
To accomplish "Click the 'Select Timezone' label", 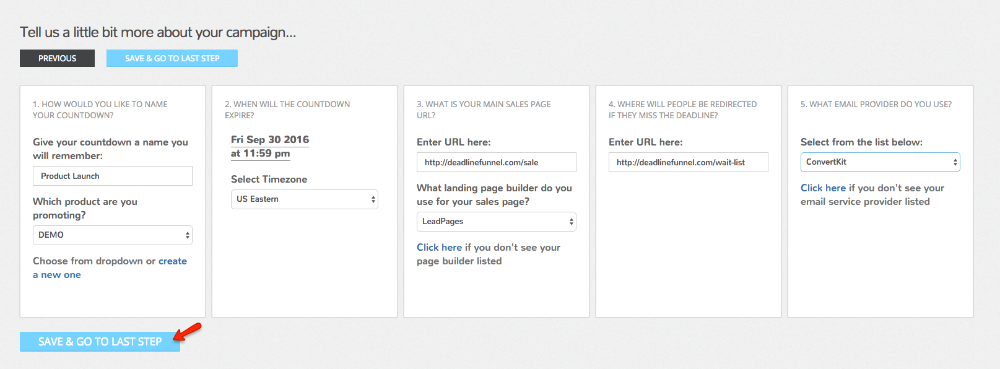I will (268, 180).
